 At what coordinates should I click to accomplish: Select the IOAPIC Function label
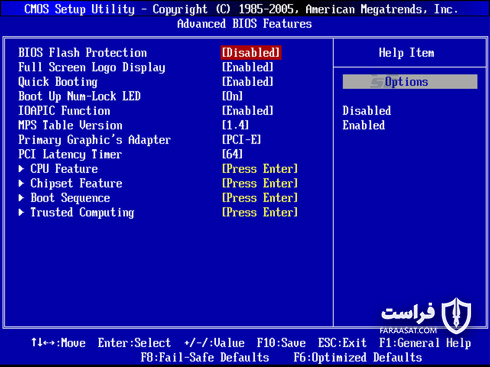[x=64, y=111]
